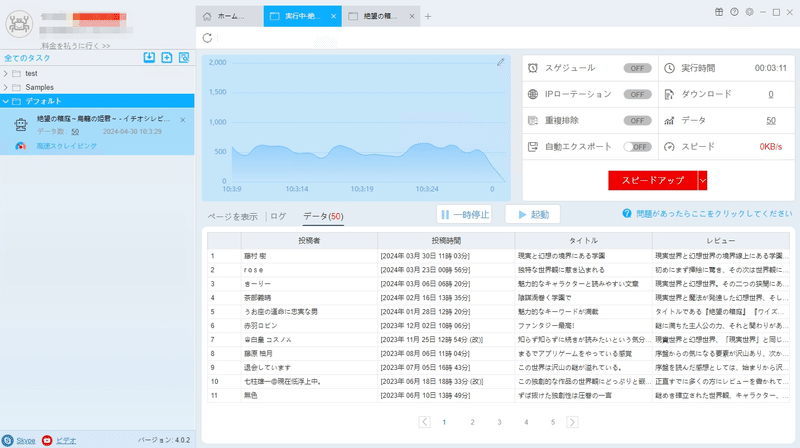
Task: Go to page 3 of the data
Action: 499,422
